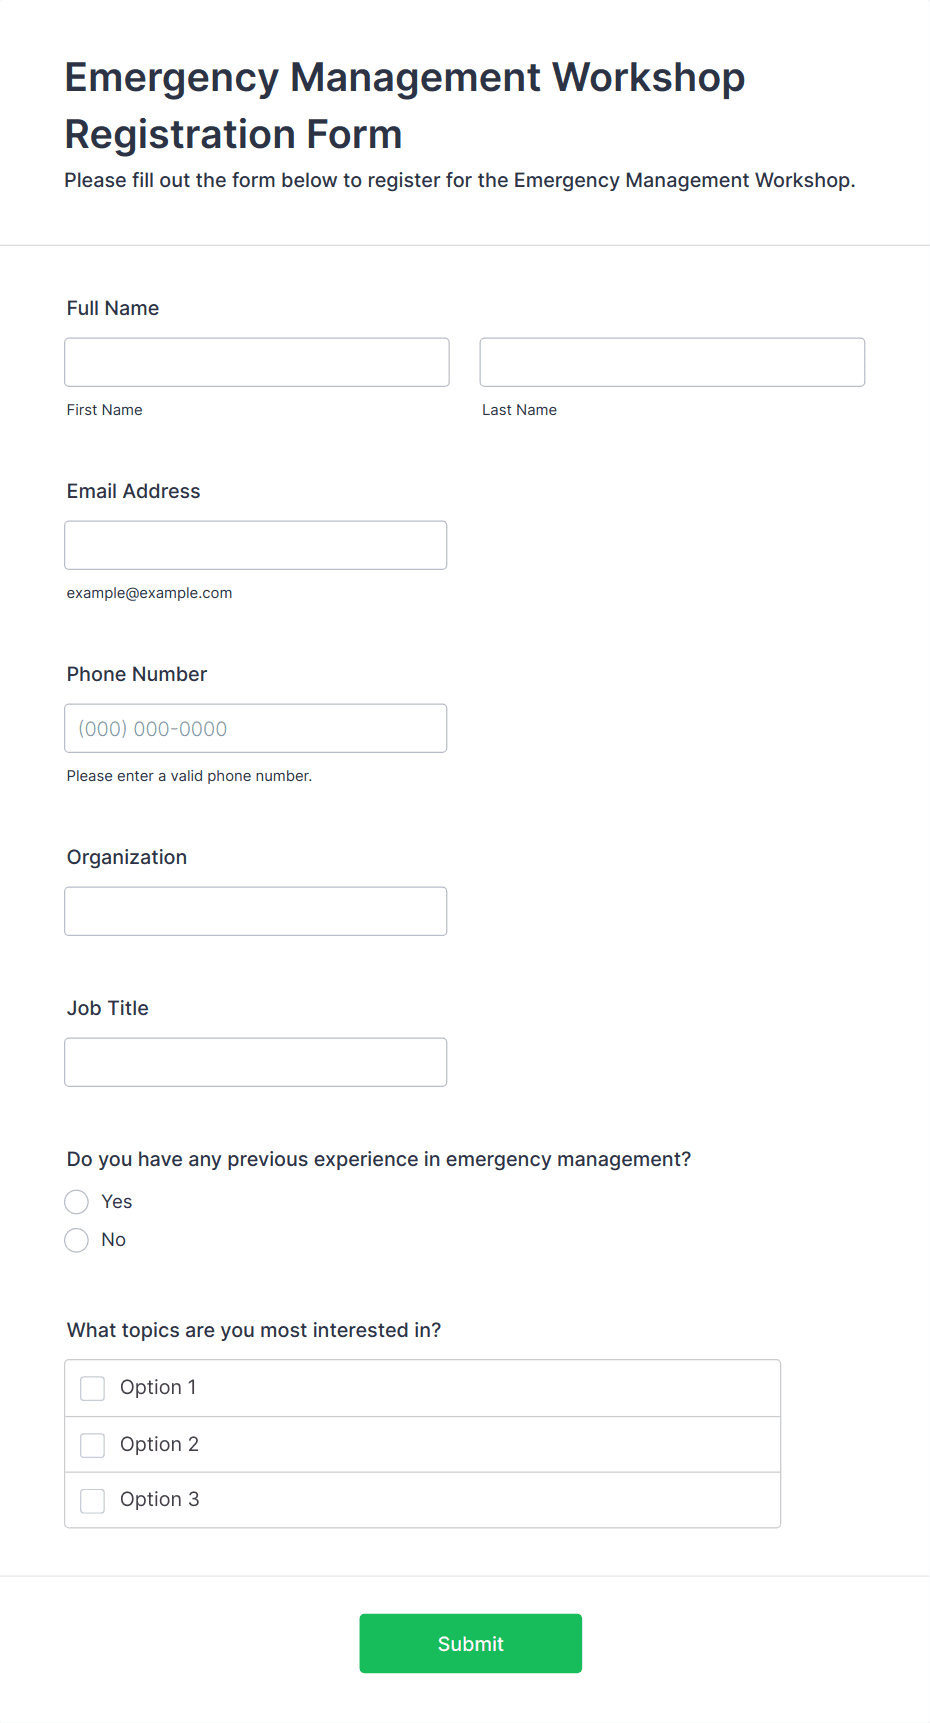The width and height of the screenshot is (930, 1723).
Task: Click the Phone Number input field
Action: 256,728
